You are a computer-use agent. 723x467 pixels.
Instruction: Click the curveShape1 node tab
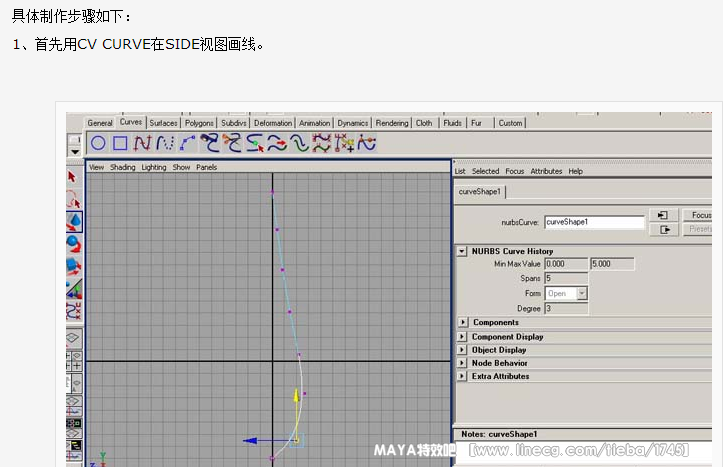(x=480, y=192)
